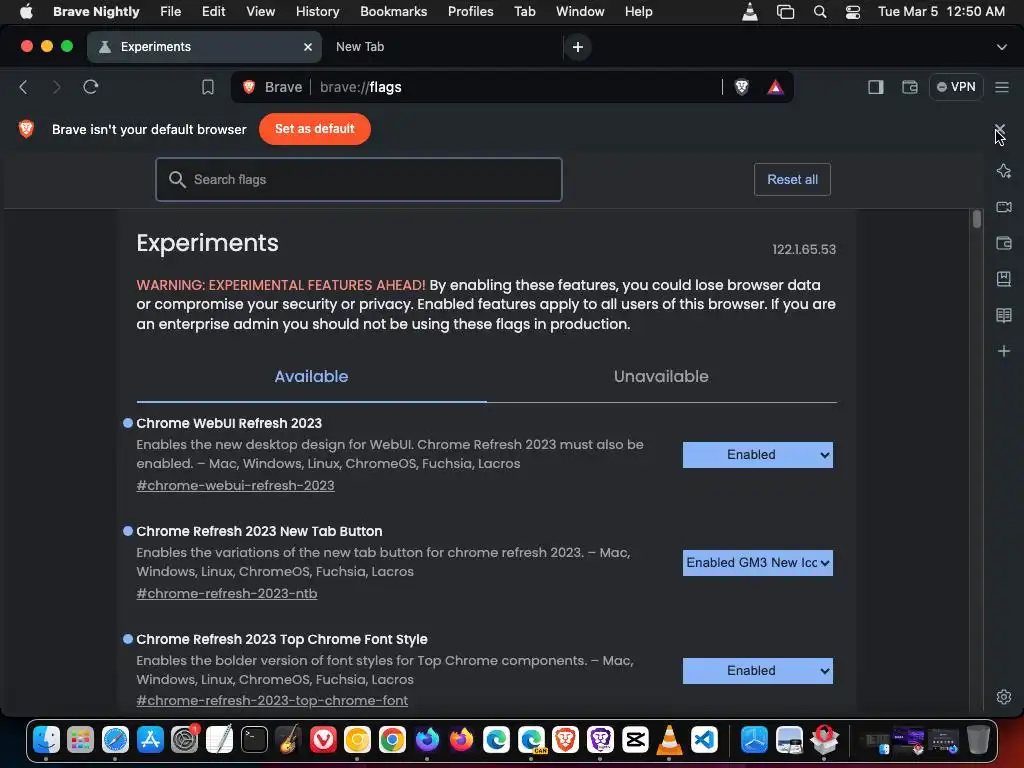Image resolution: width=1024 pixels, height=768 pixels.
Task: Open the Profiles menu
Action: click(470, 11)
